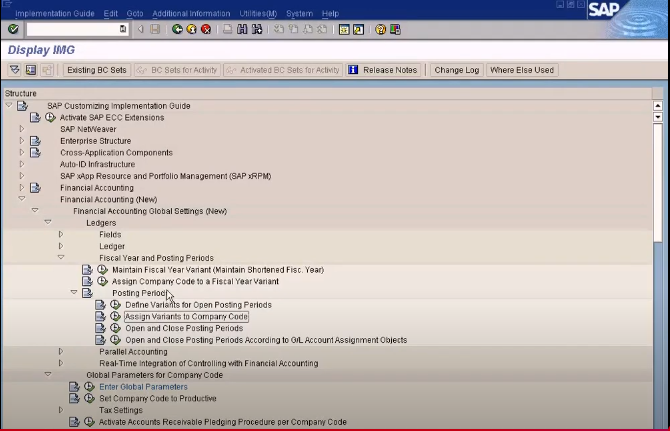Open the Additional Information menu

pos(191,14)
